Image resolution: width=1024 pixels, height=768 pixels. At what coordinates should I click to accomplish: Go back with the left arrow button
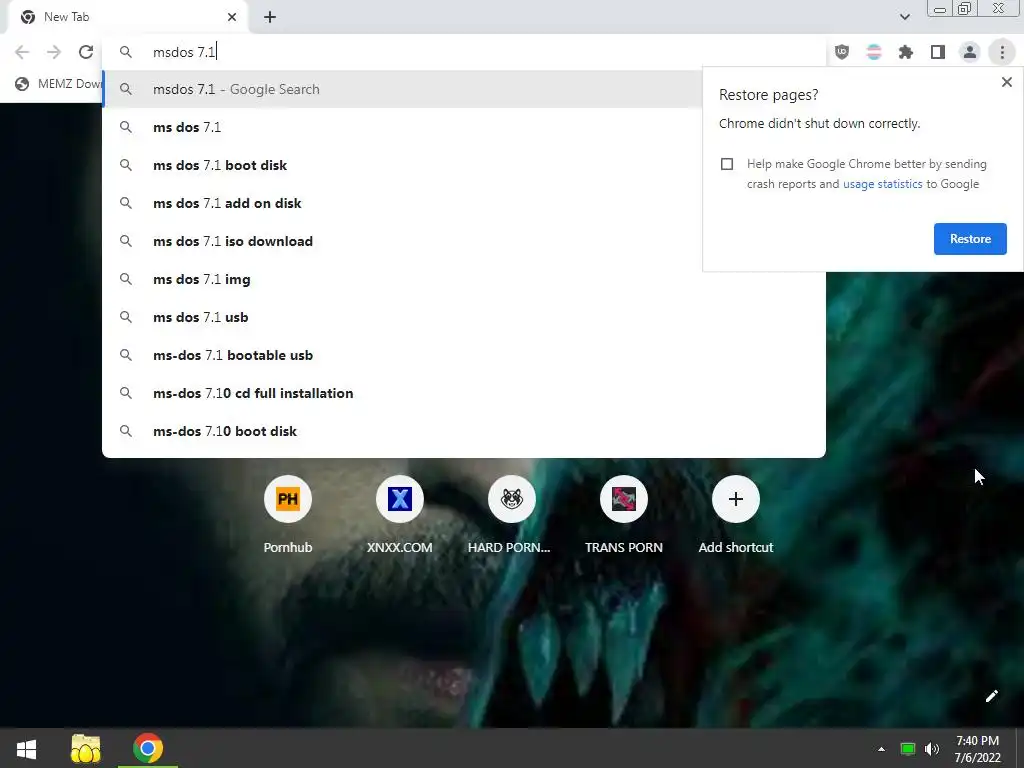click(22, 52)
